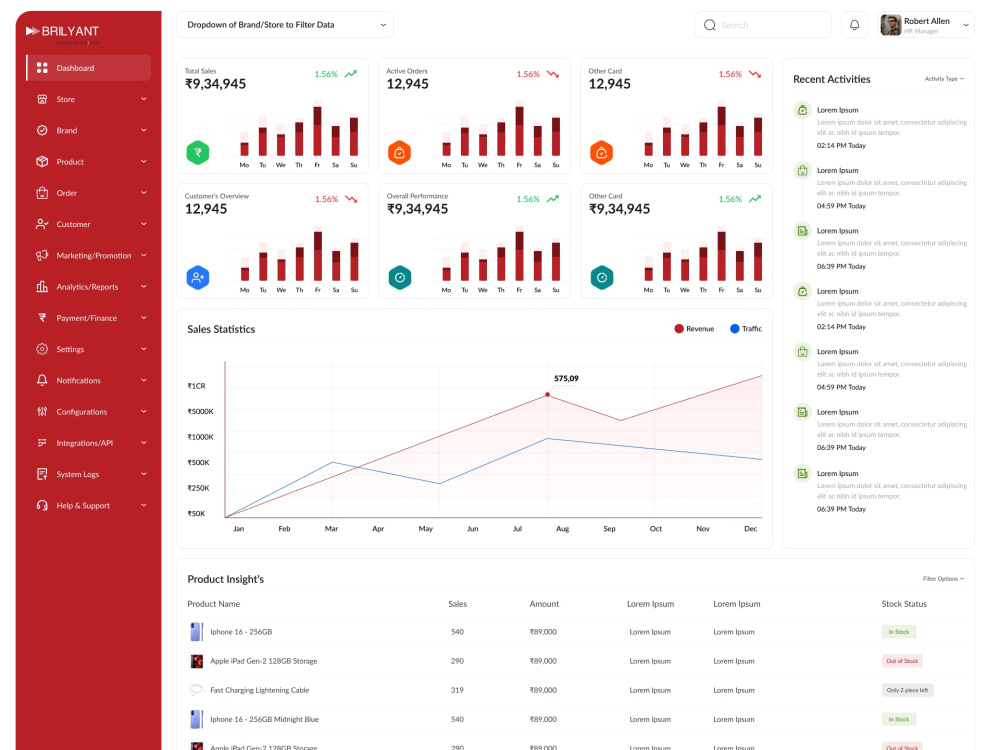1000x750 pixels.
Task: Click the Help & Support headset icon
Action: [x=42, y=505]
